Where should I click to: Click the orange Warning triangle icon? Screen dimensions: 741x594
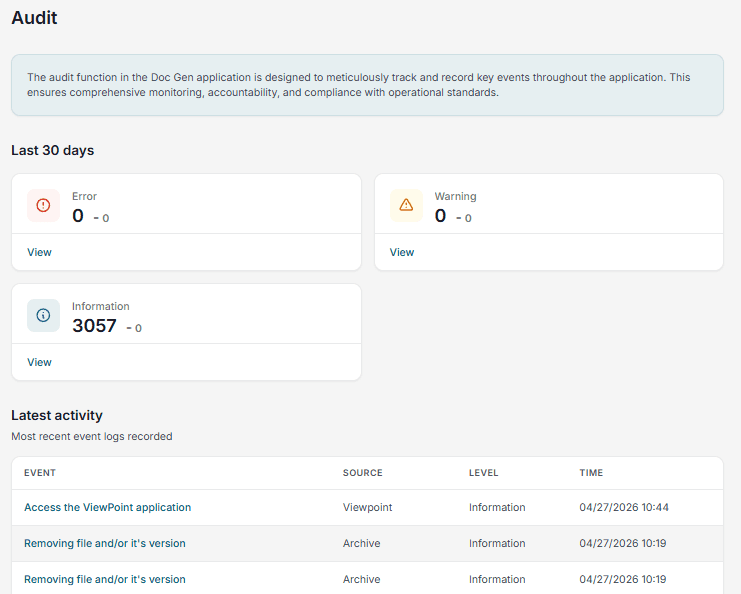pyautogui.click(x=406, y=205)
